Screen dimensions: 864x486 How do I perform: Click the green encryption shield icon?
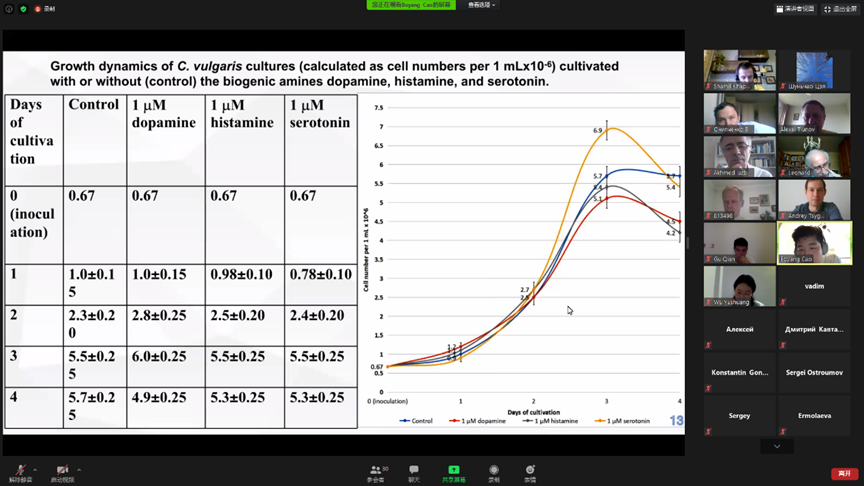tap(23, 9)
